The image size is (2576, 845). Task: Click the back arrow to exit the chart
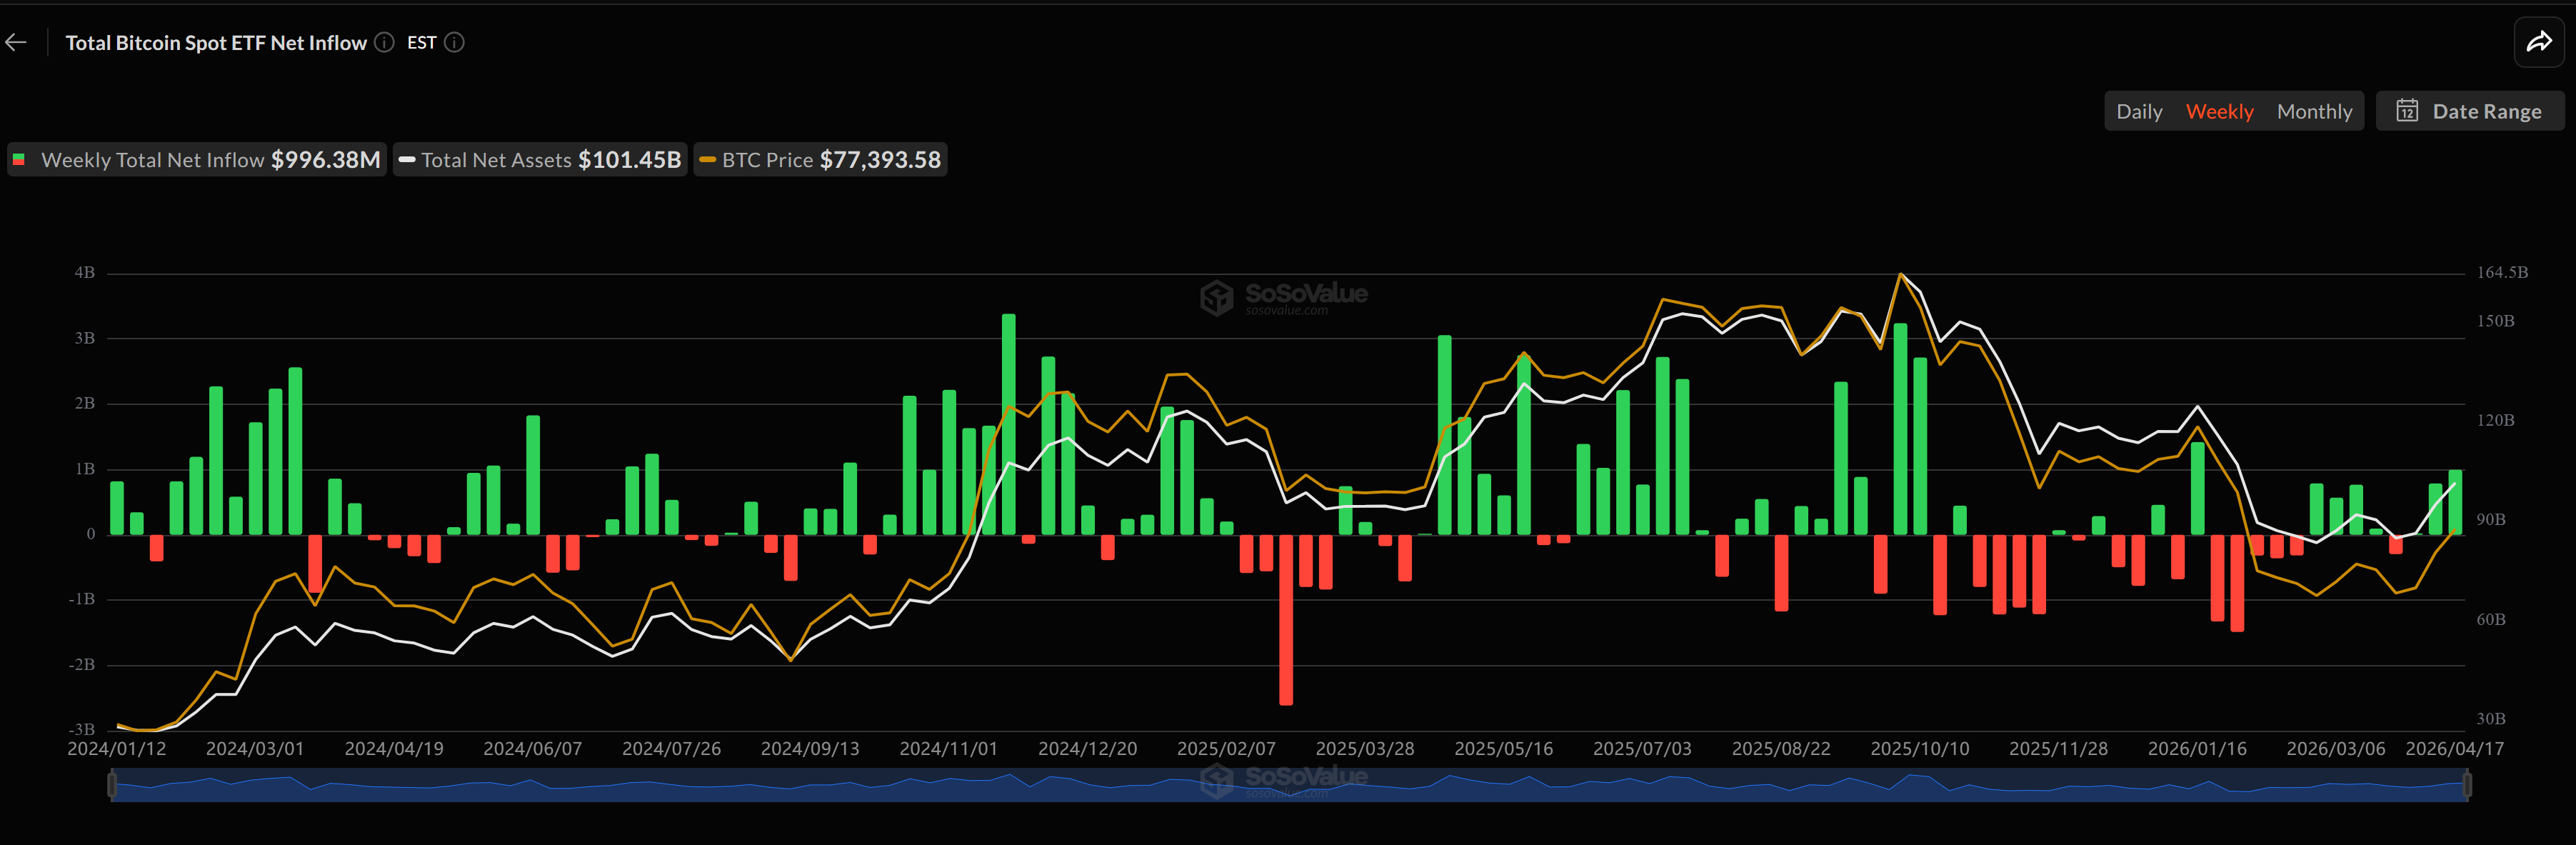pyautogui.click(x=16, y=42)
